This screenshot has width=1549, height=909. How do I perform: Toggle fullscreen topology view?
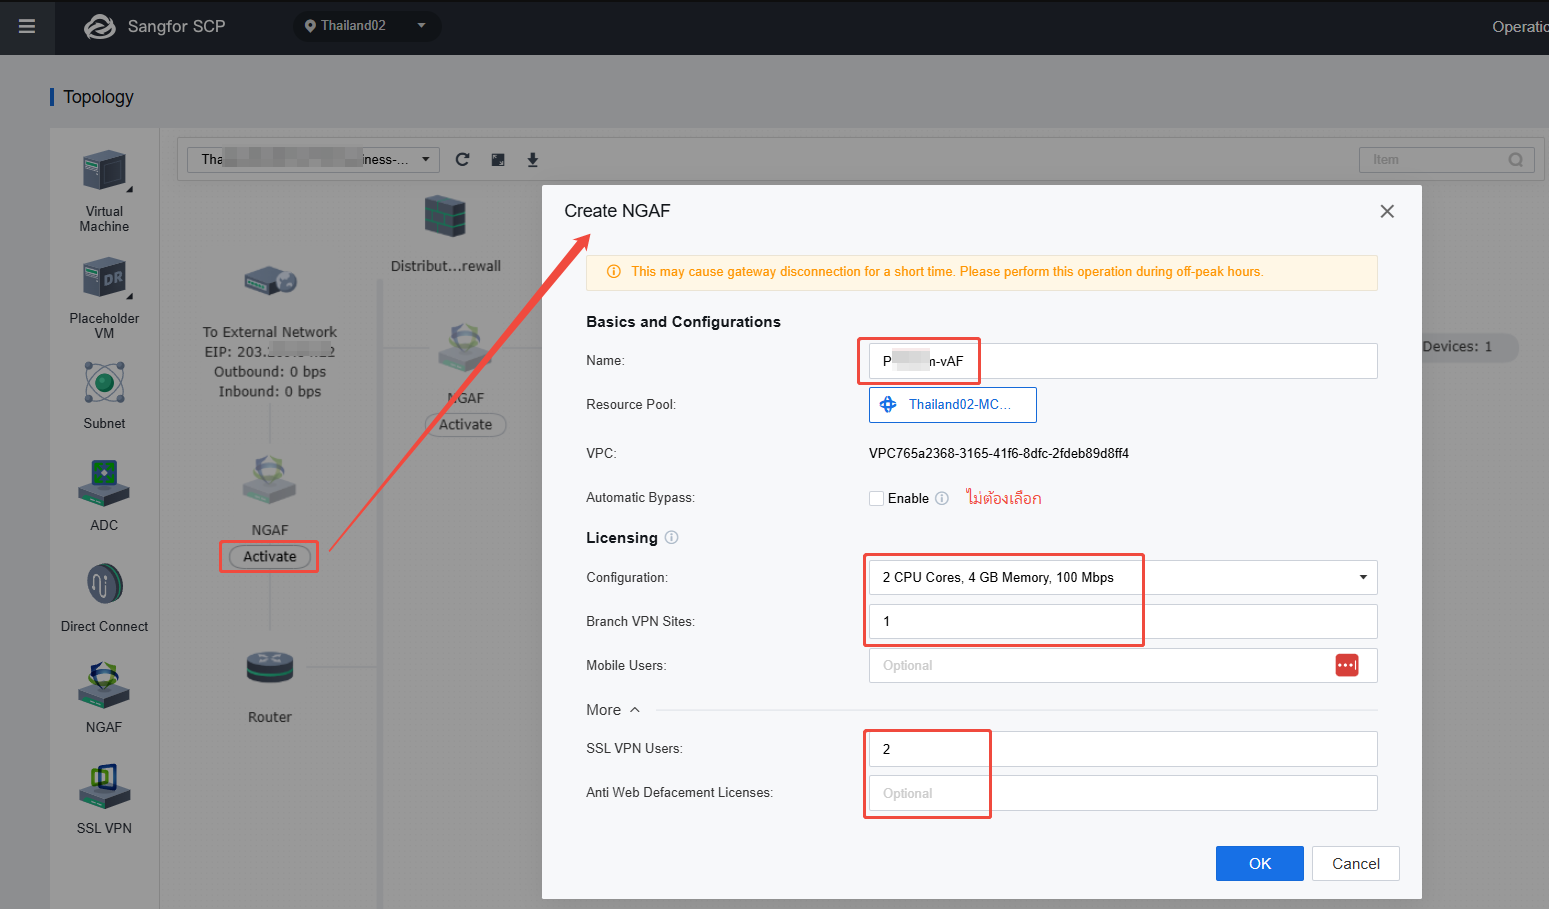(x=498, y=160)
